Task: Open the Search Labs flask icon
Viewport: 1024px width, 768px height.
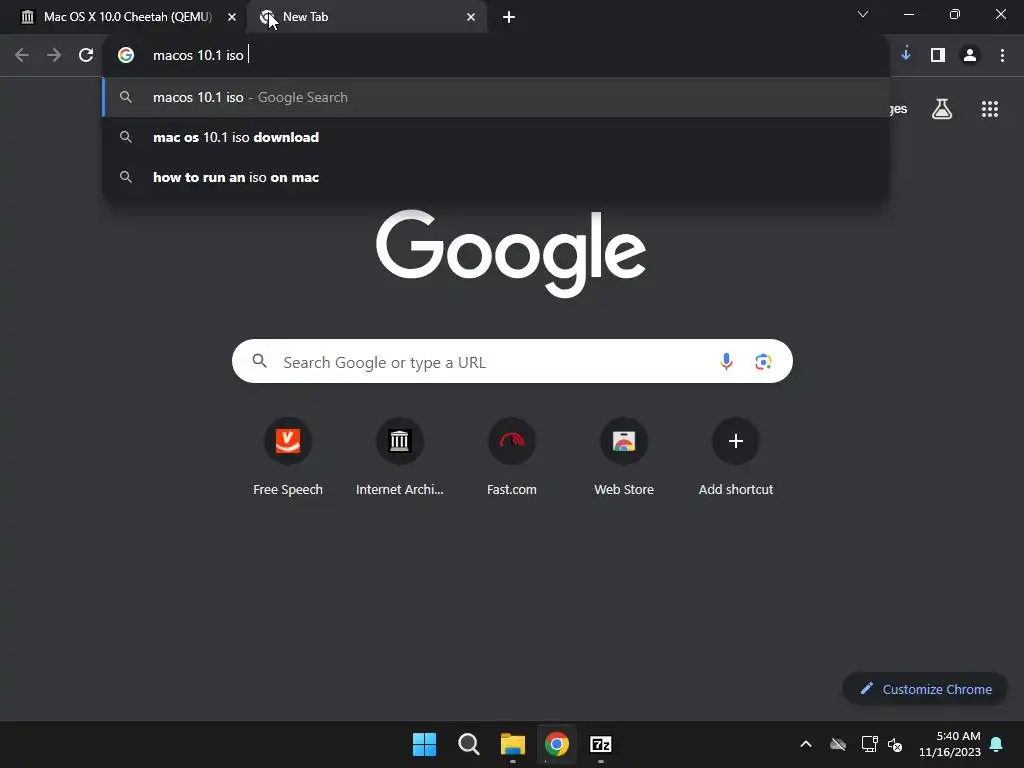Action: 942,109
